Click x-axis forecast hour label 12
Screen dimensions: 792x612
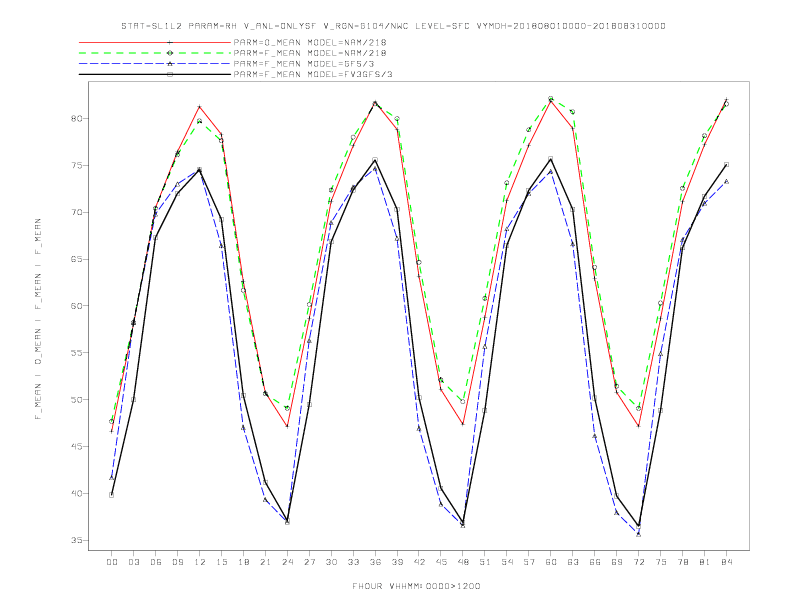(200, 562)
